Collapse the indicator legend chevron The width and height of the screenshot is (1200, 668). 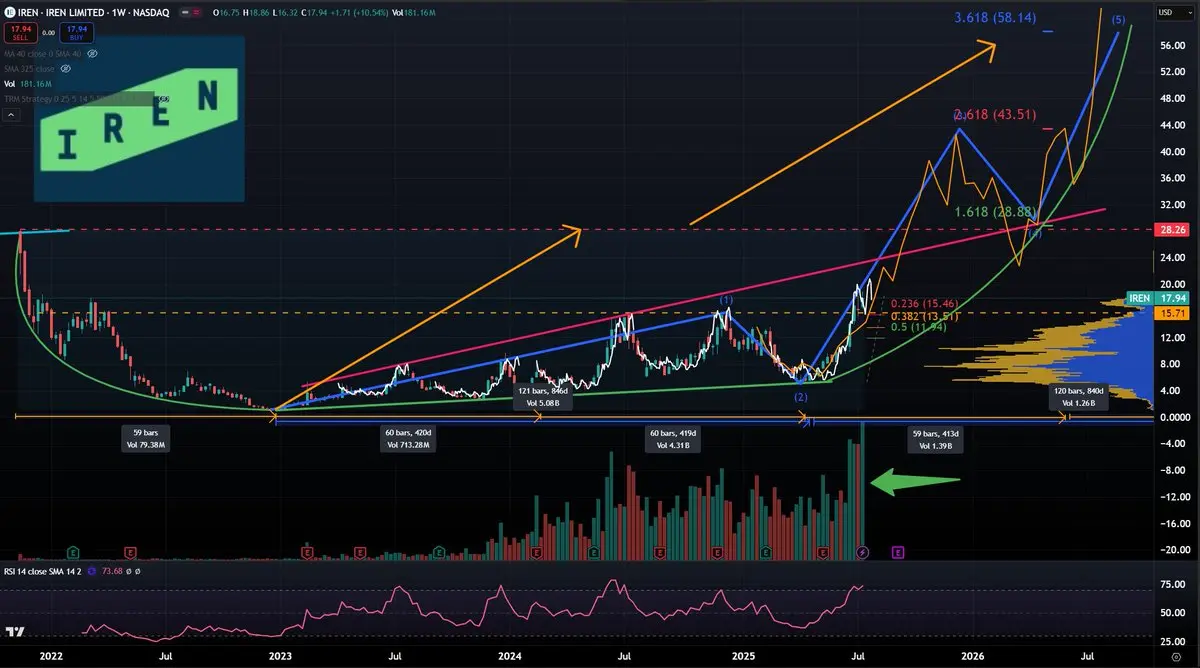point(10,115)
